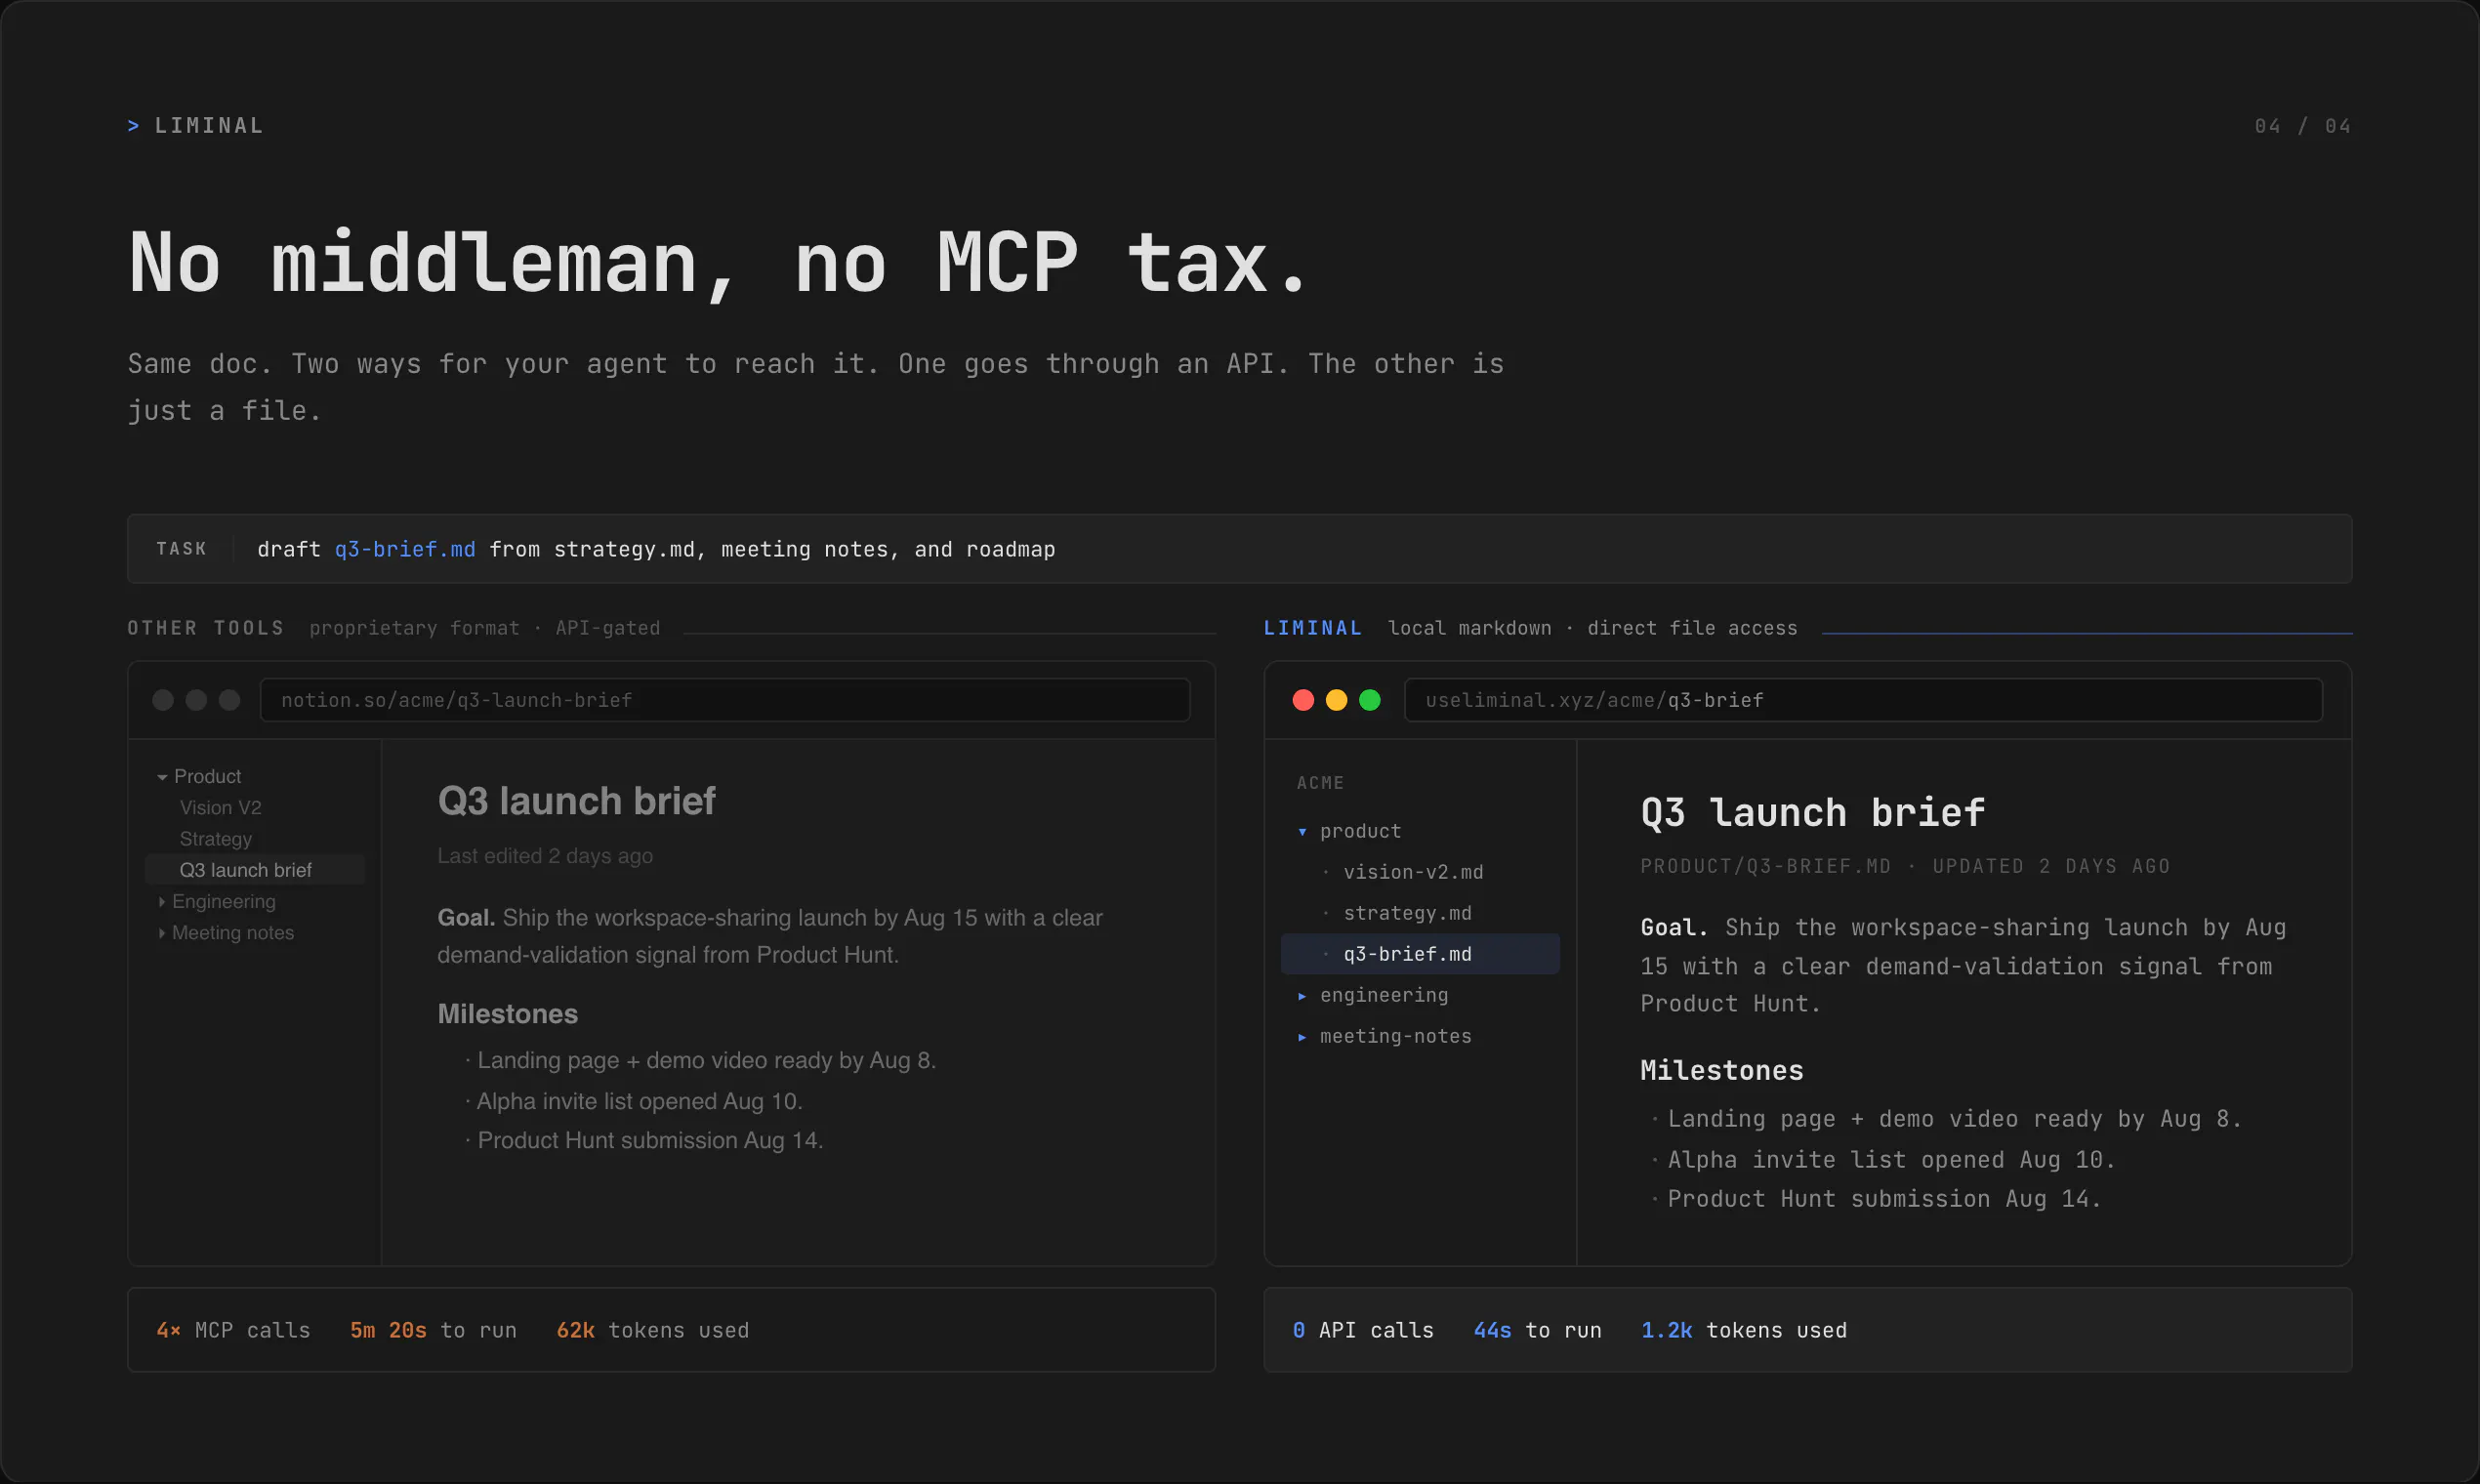Click PRODUCT/Q3-BRIEF.MD path metadata line
The width and height of the screenshot is (2480, 1484).
tap(1905, 866)
